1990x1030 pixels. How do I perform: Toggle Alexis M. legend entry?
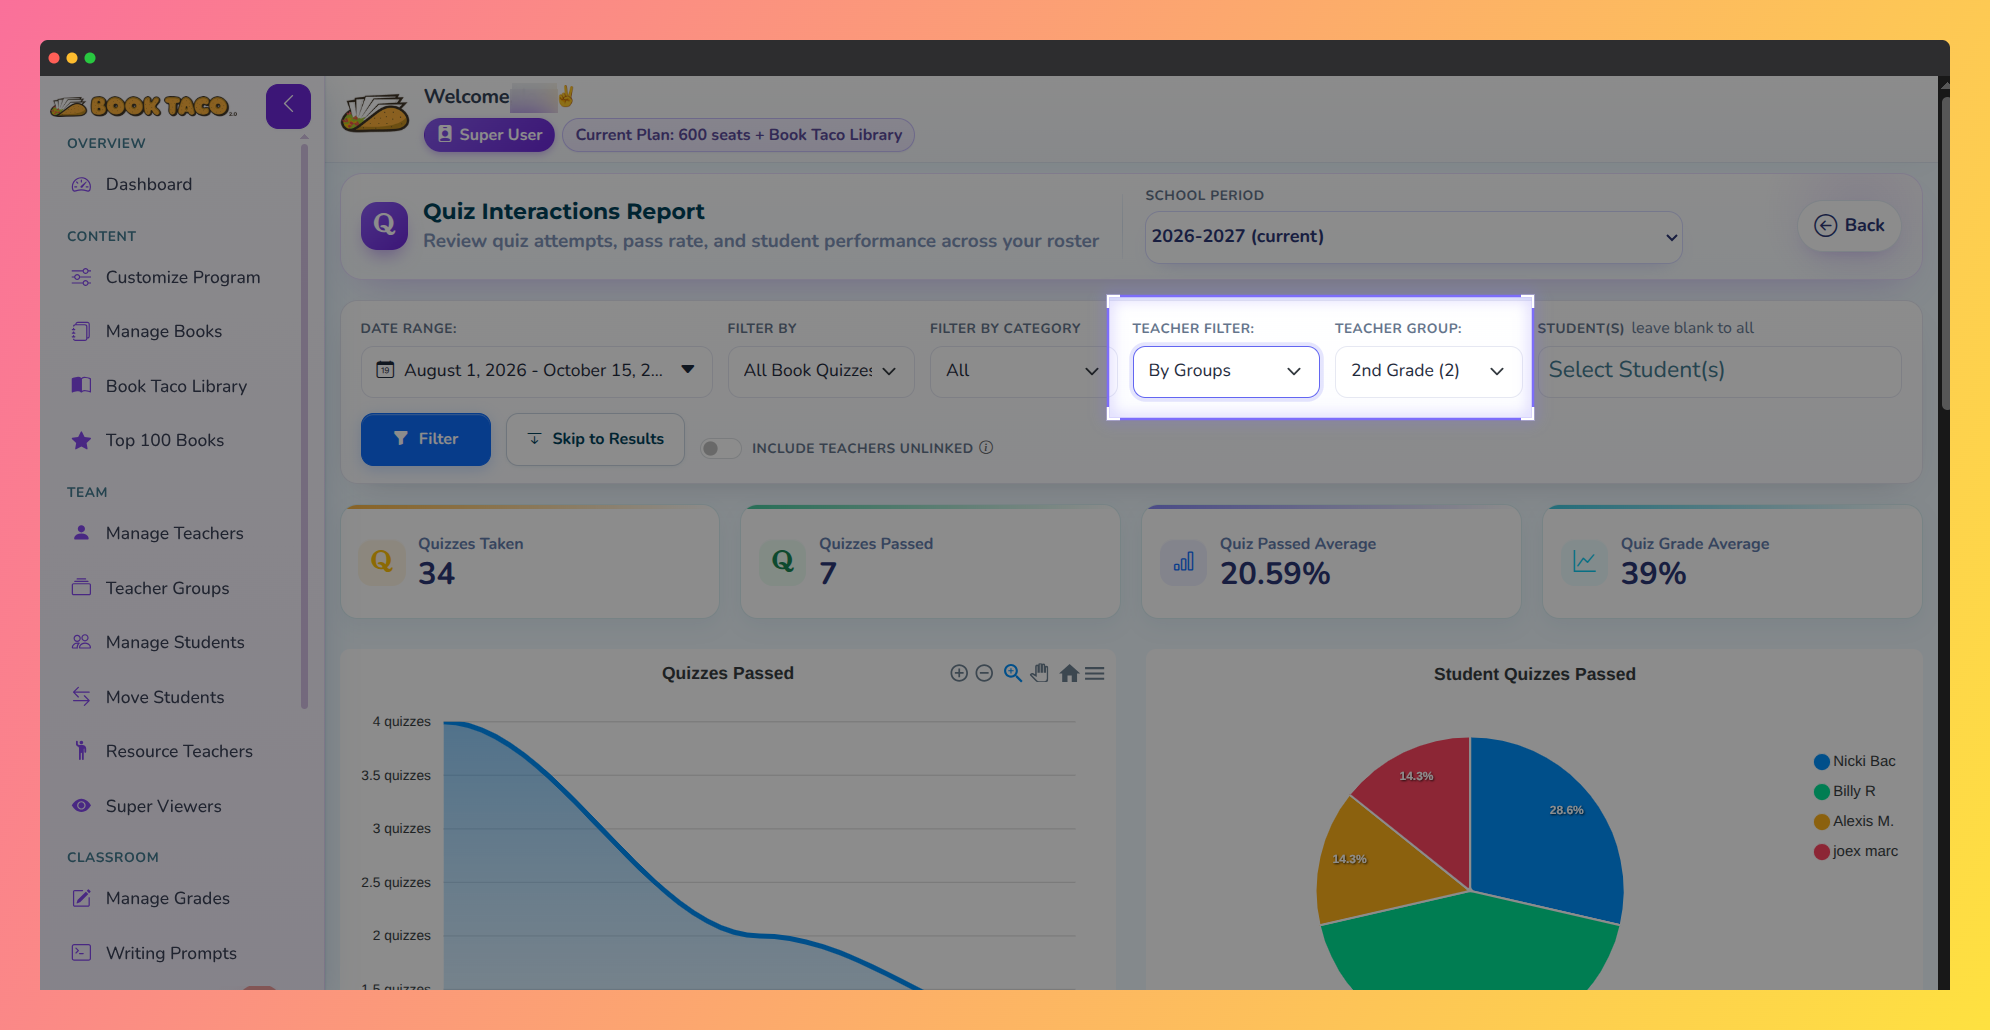tap(1854, 821)
